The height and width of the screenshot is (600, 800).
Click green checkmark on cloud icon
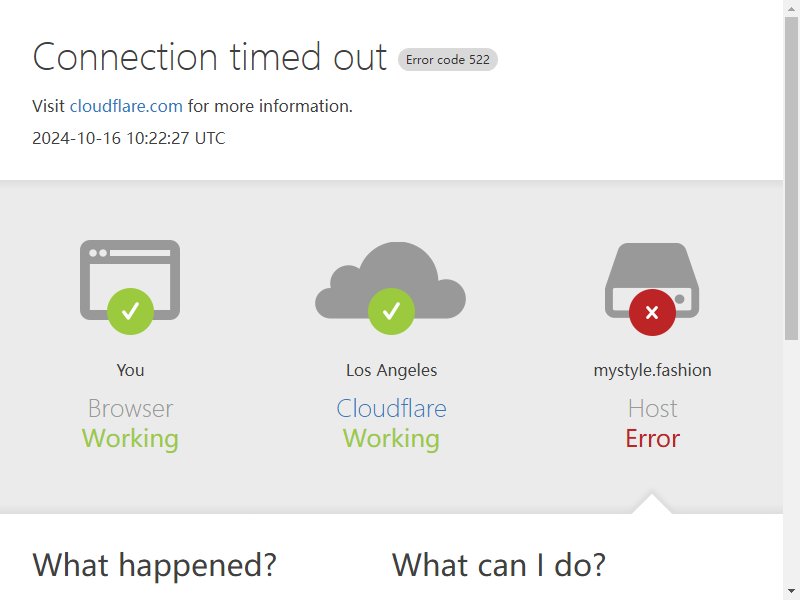391,311
